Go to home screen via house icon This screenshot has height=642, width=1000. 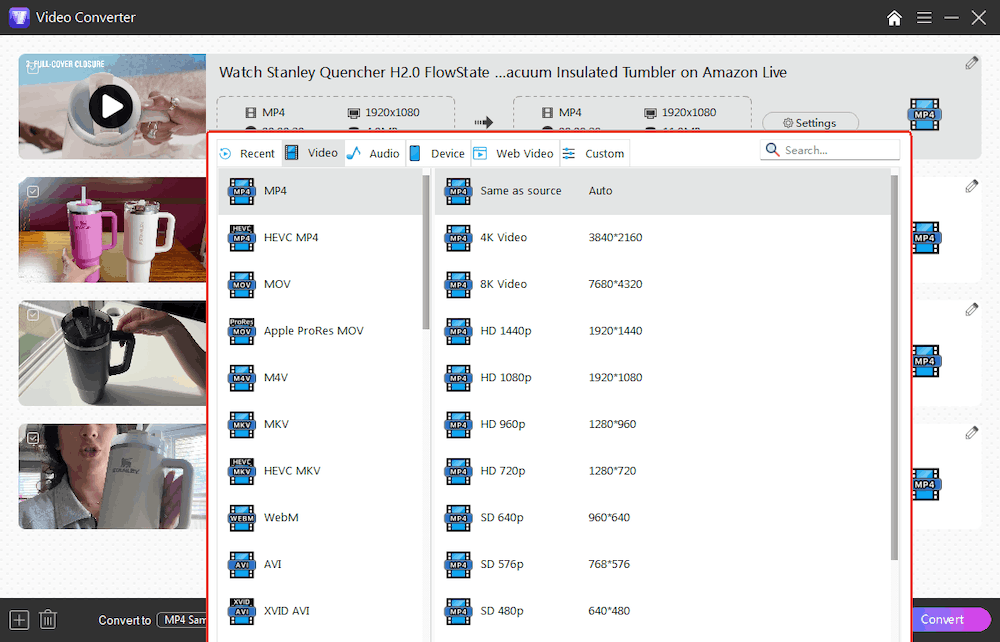[x=894, y=18]
